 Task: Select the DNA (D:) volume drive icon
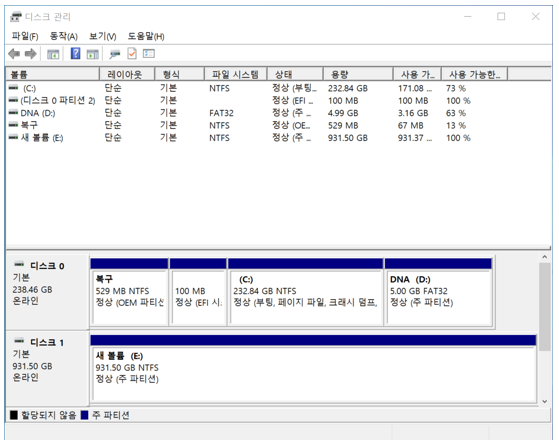click(x=14, y=112)
